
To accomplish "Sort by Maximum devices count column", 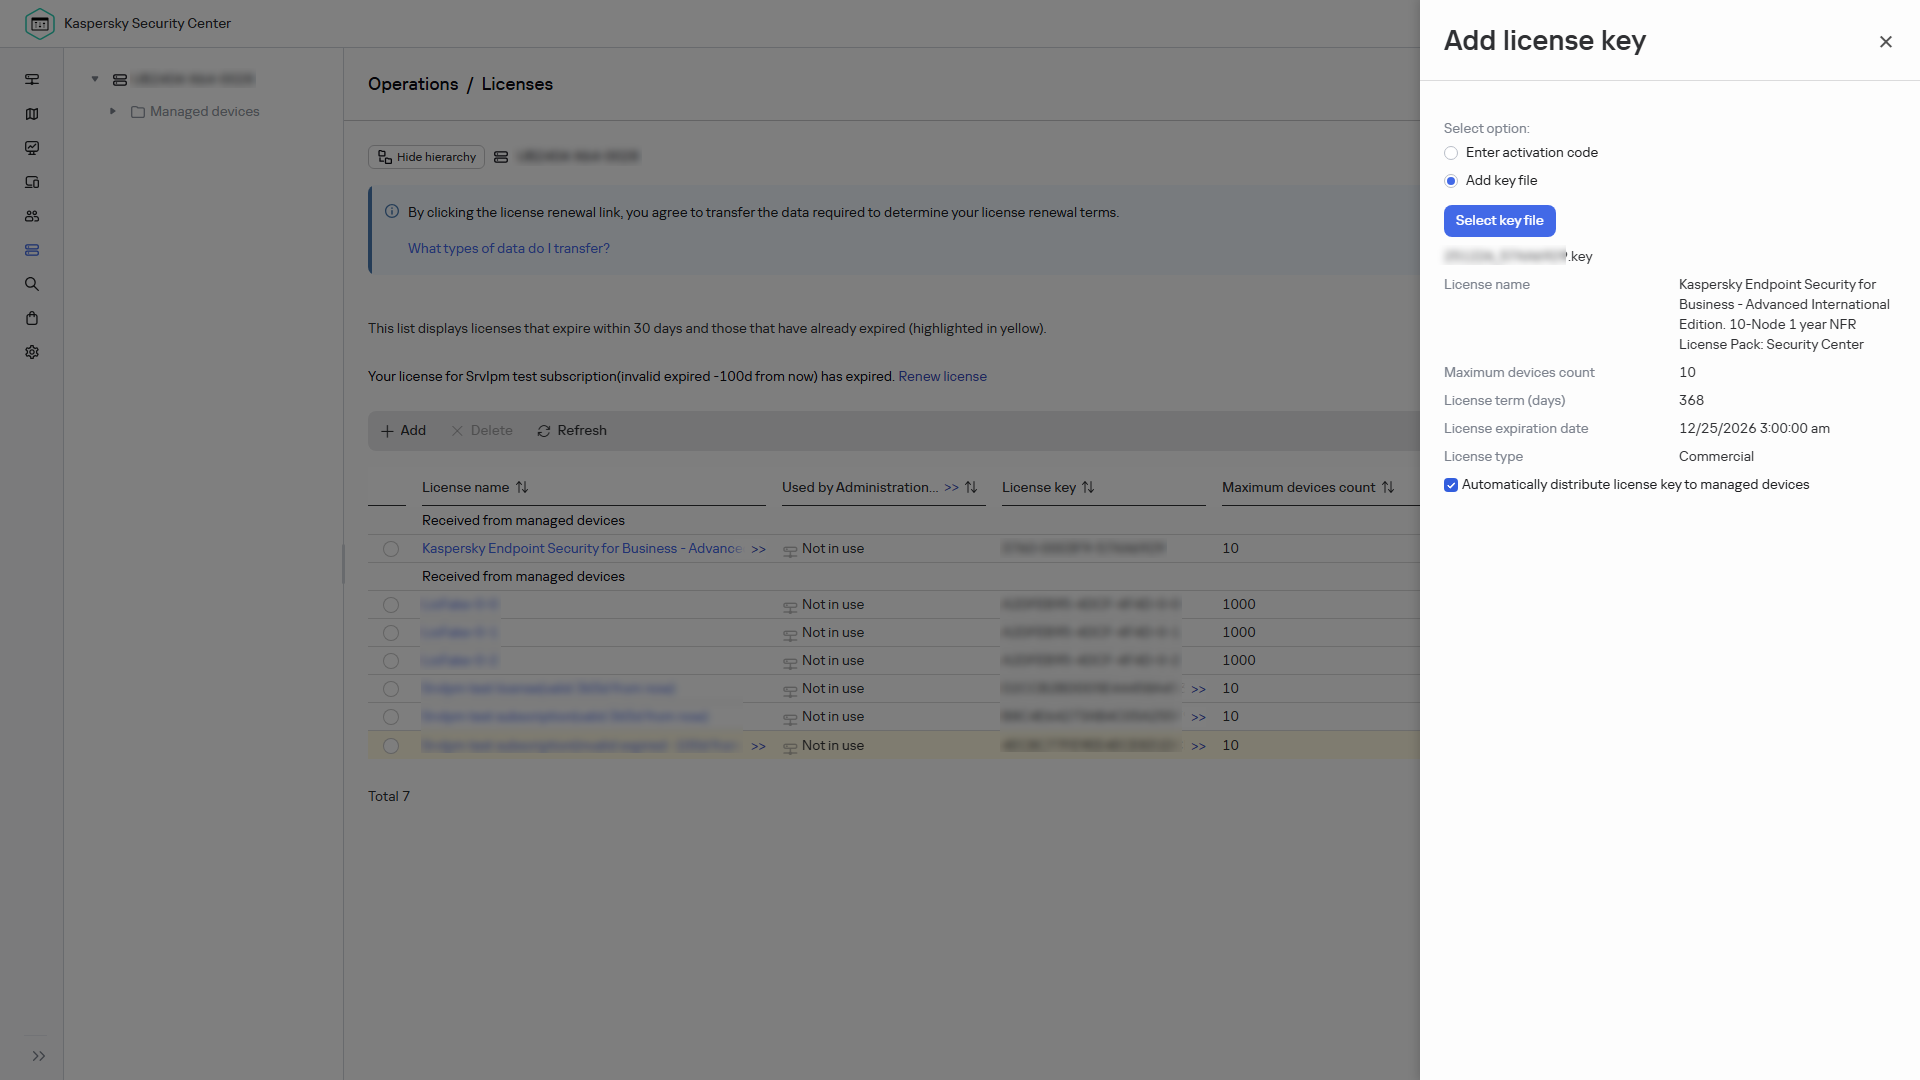I will (1387, 487).
